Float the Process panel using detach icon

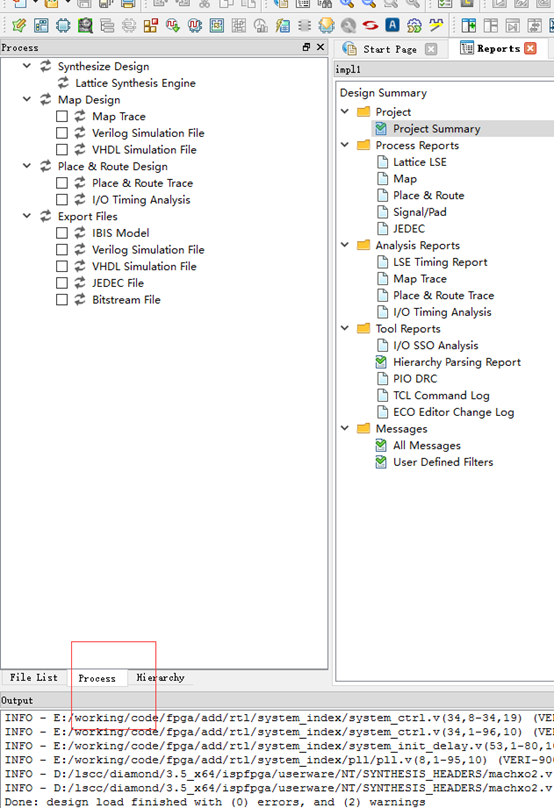tap(306, 47)
